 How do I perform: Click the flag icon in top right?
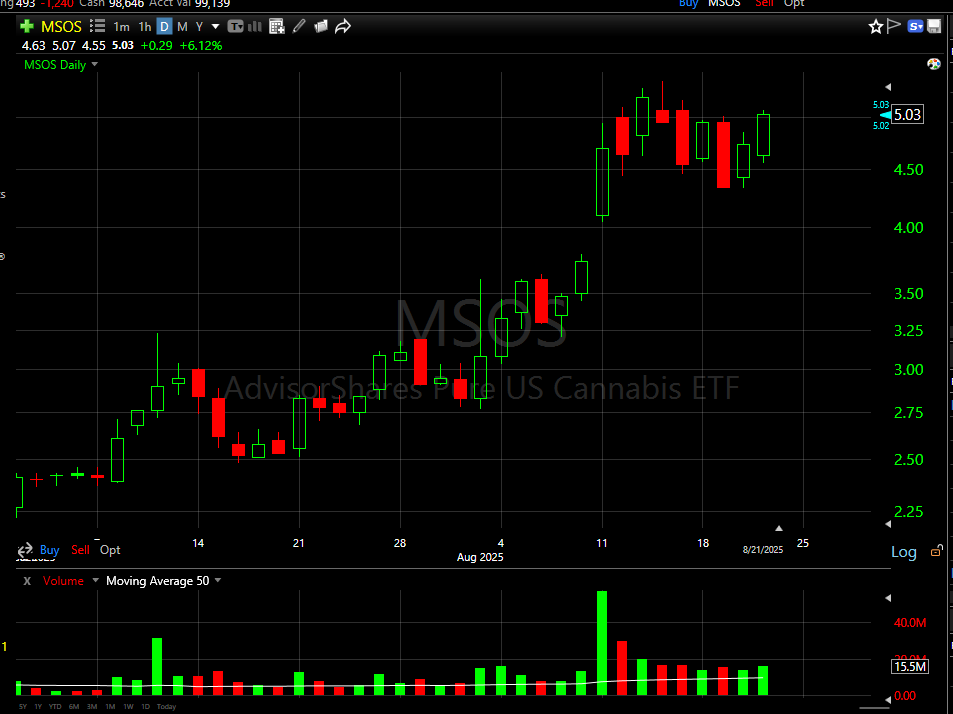click(x=895, y=27)
